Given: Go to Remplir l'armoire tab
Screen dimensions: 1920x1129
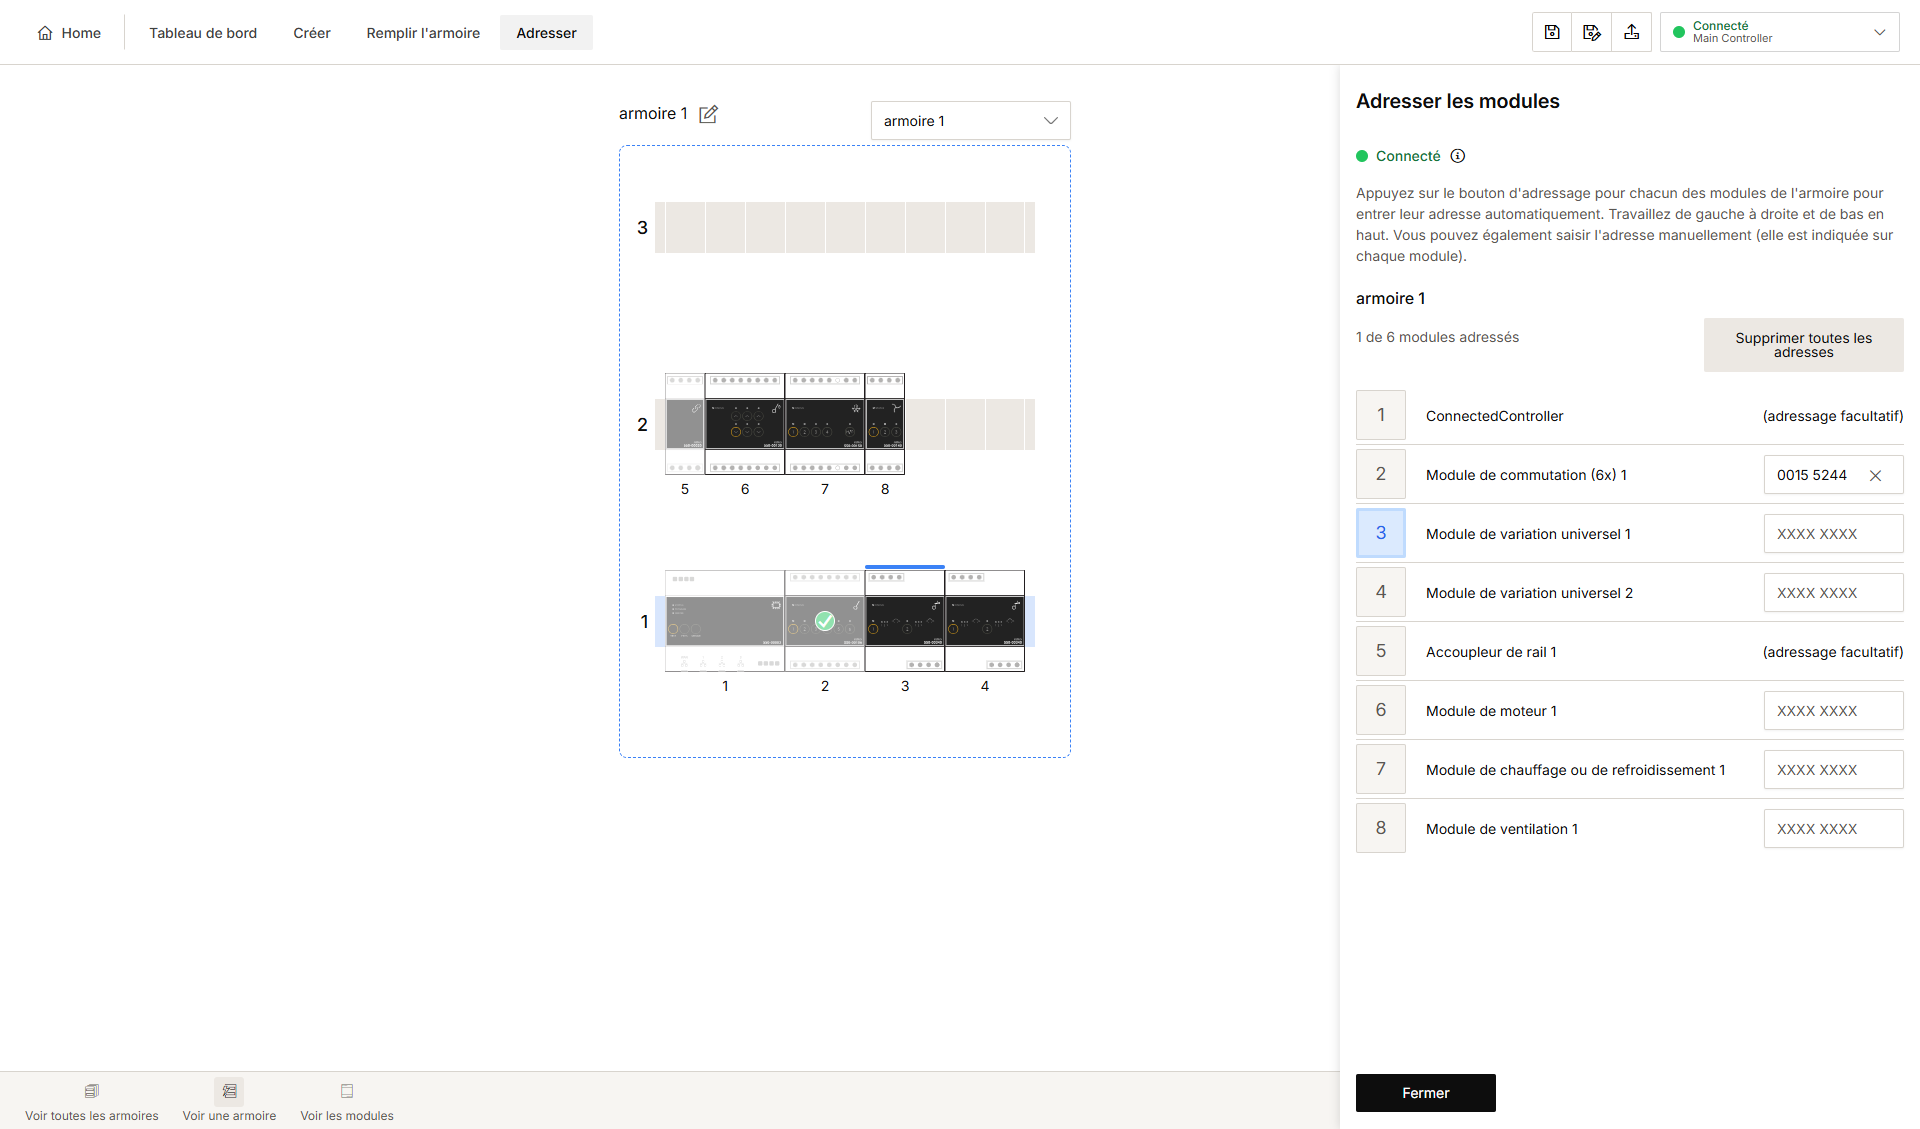Looking at the screenshot, I should (423, 33).
